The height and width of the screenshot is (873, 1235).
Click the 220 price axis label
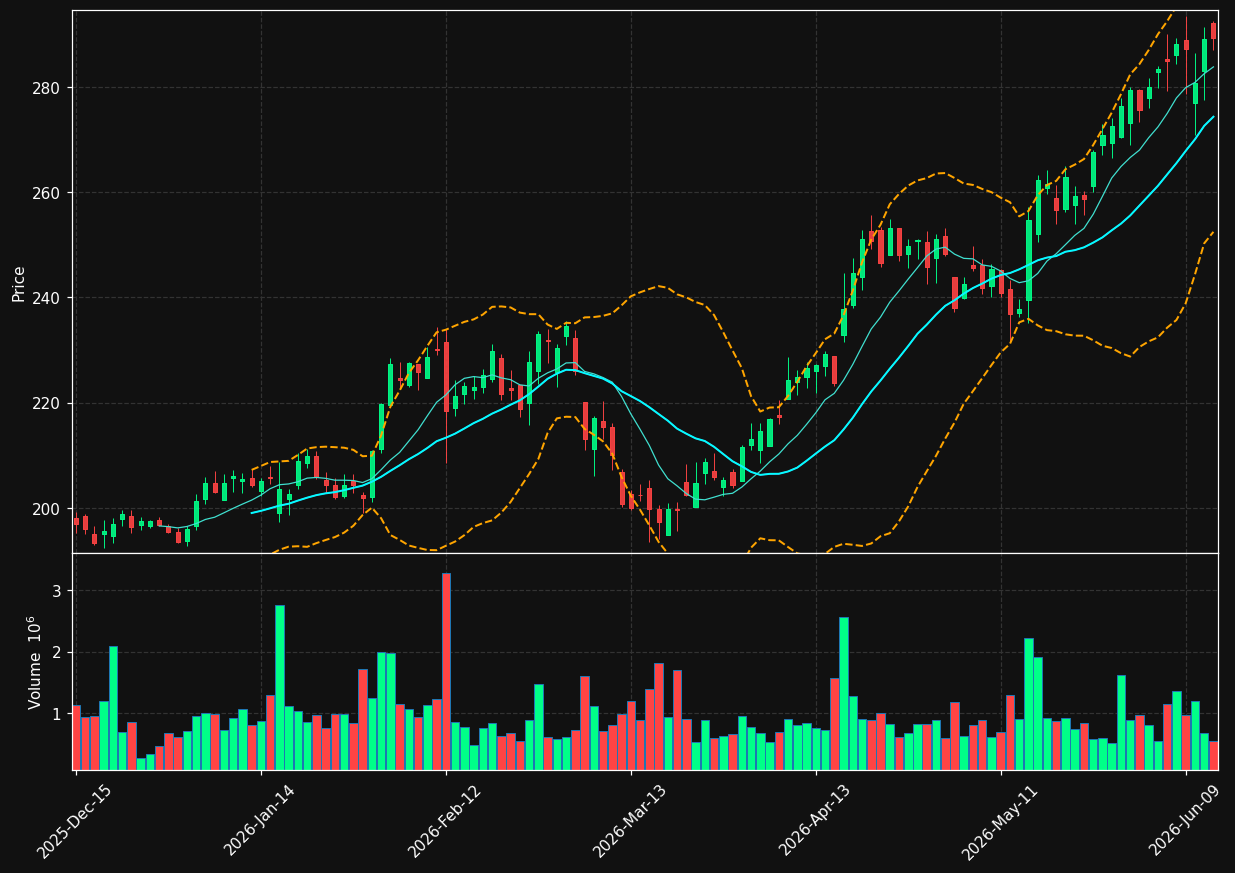coord(48,403)
